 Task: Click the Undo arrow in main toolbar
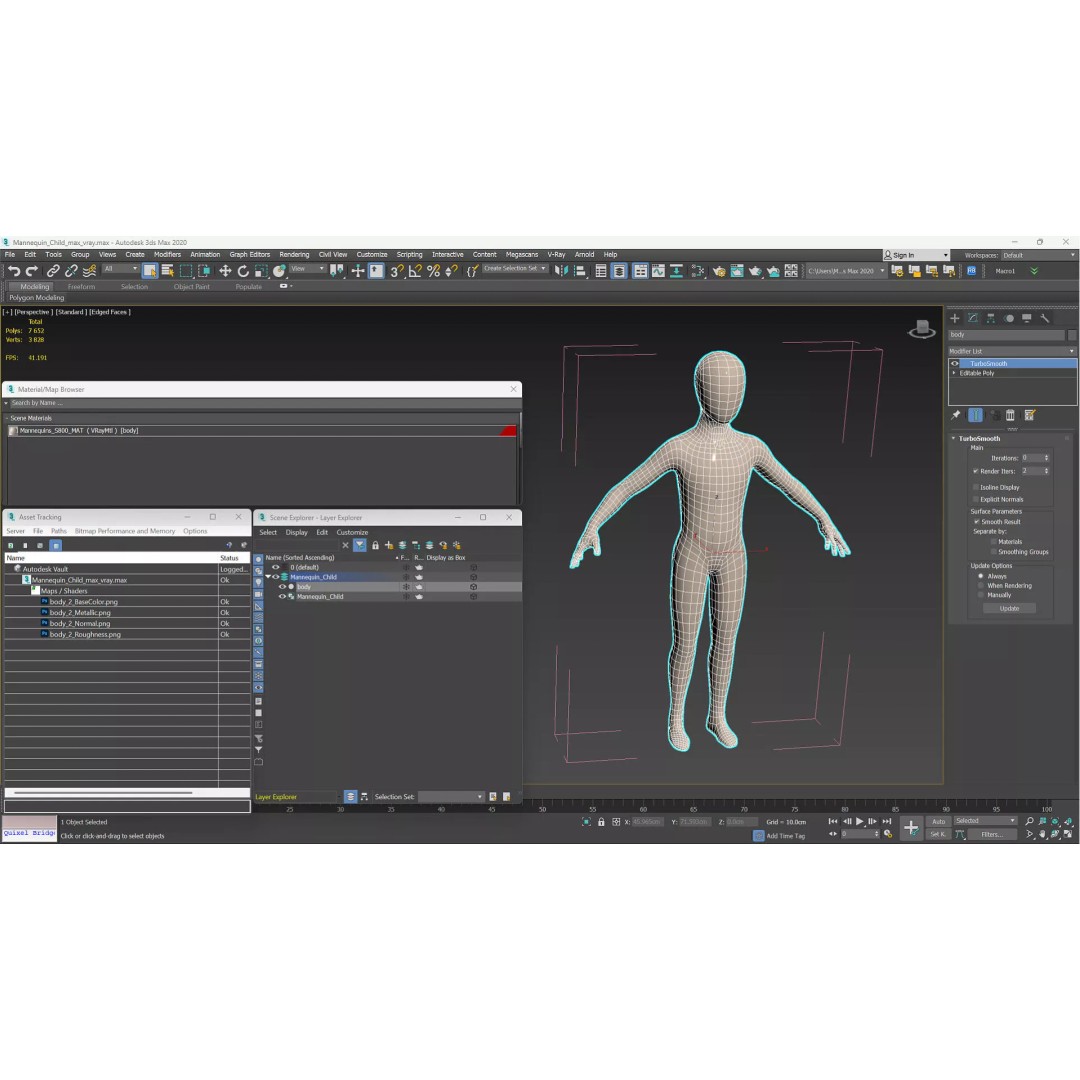coord(14,271)
